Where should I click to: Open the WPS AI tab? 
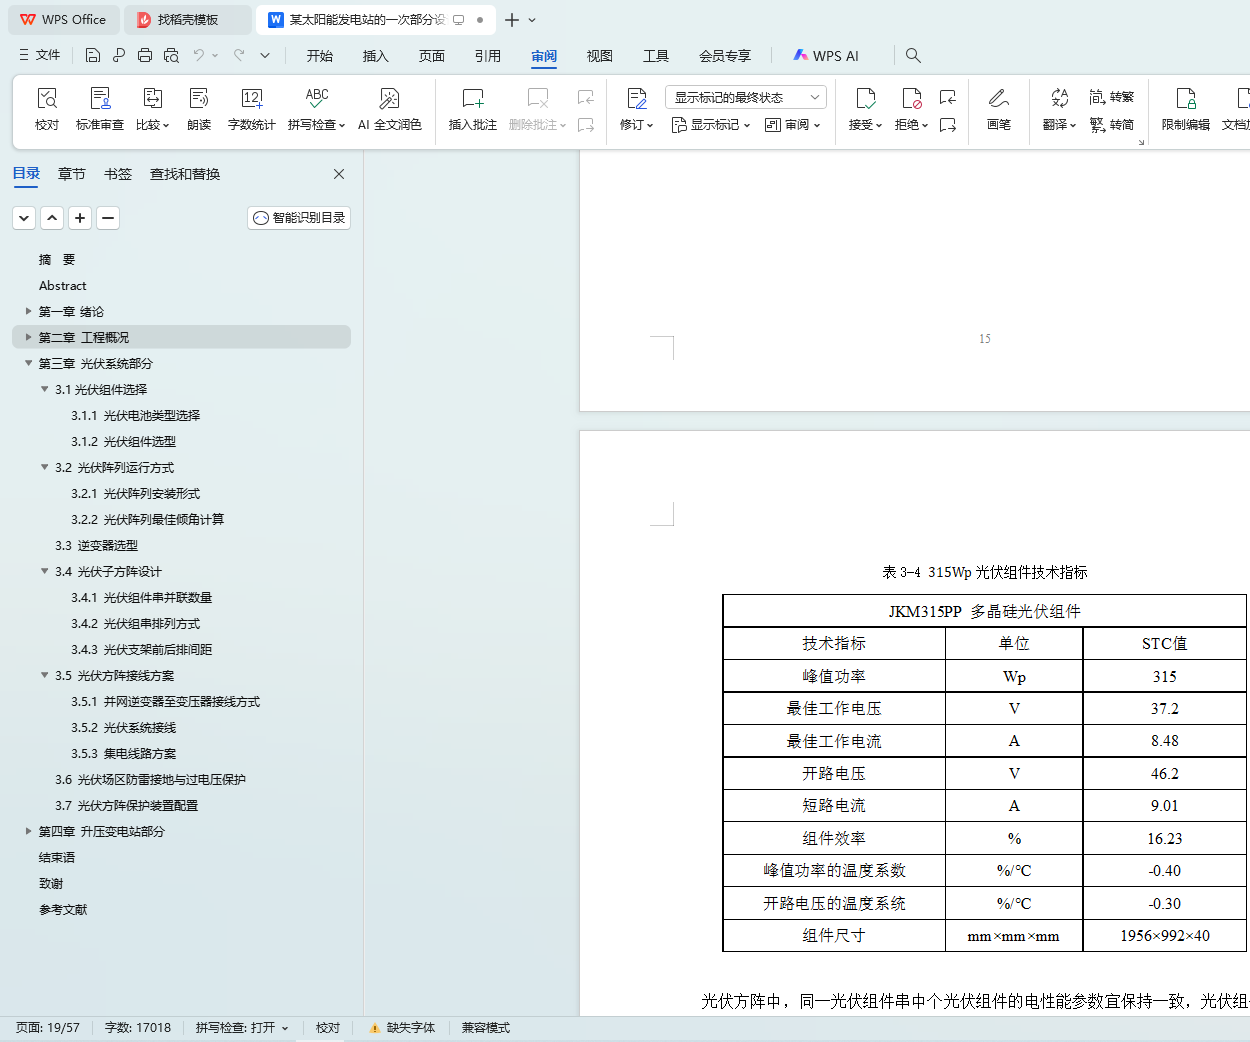point(826,56)
